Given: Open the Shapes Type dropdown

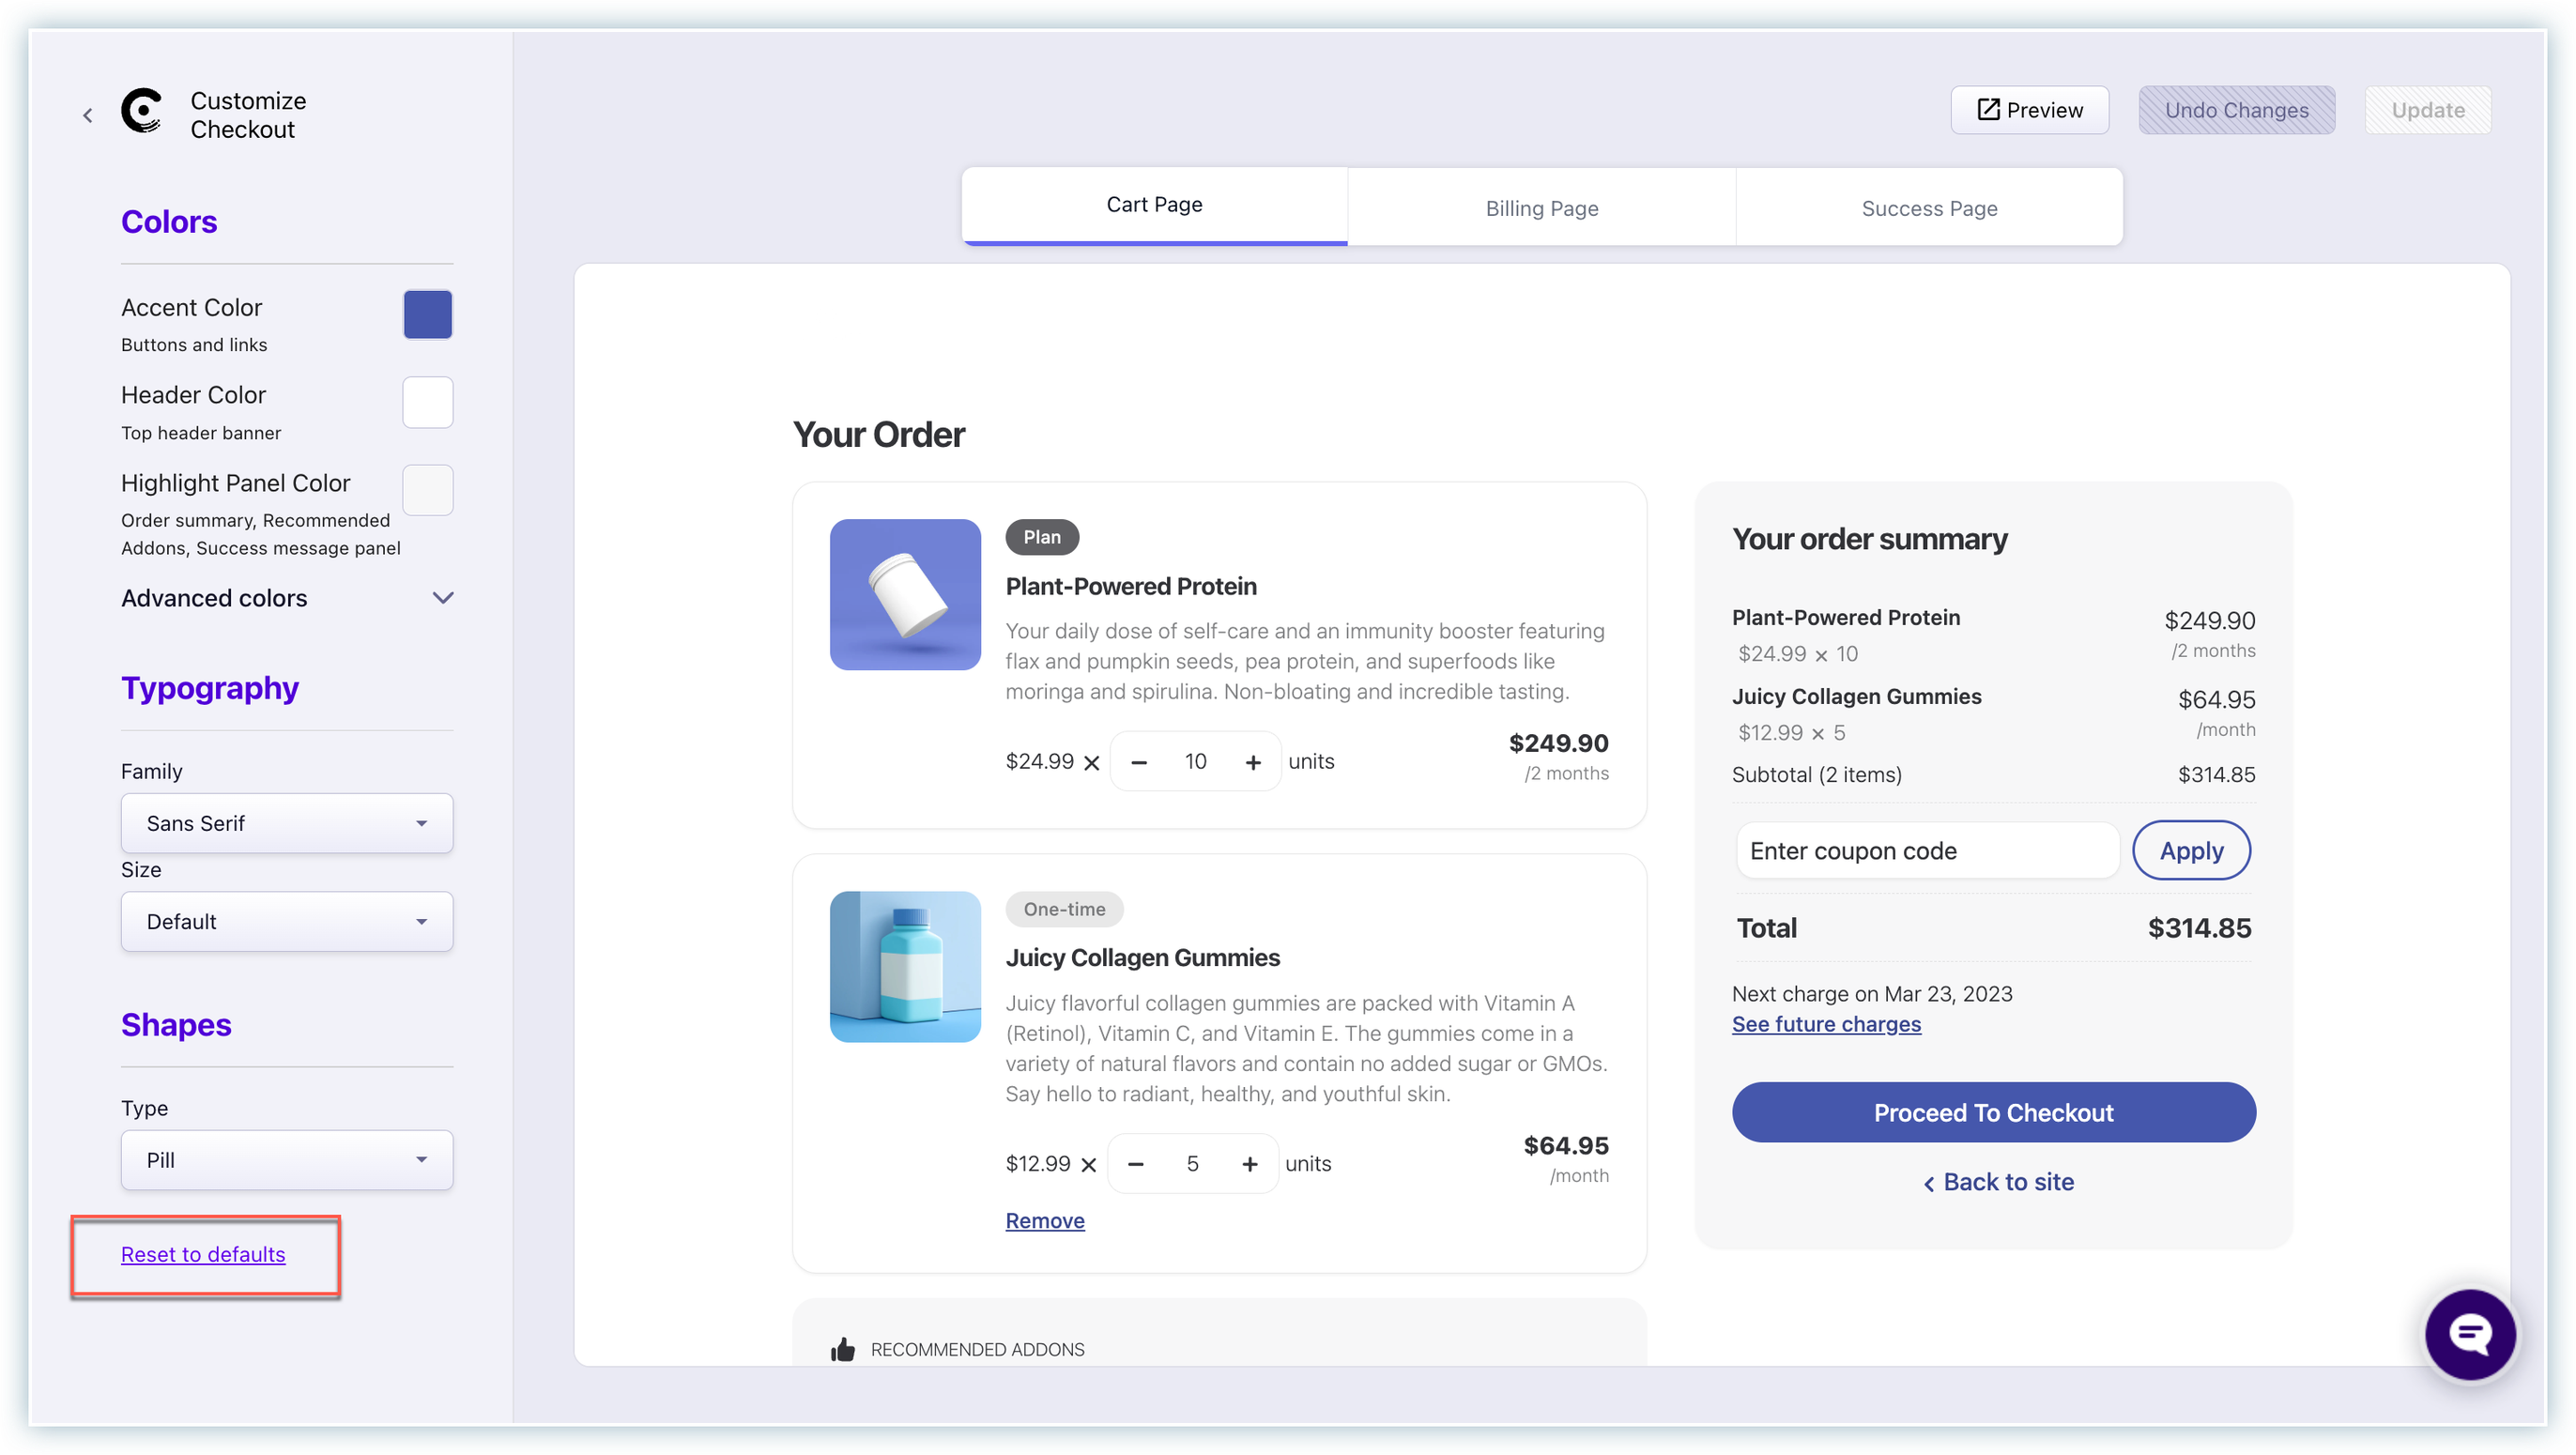Looking at the screenshot, I should click(287, 1160).
